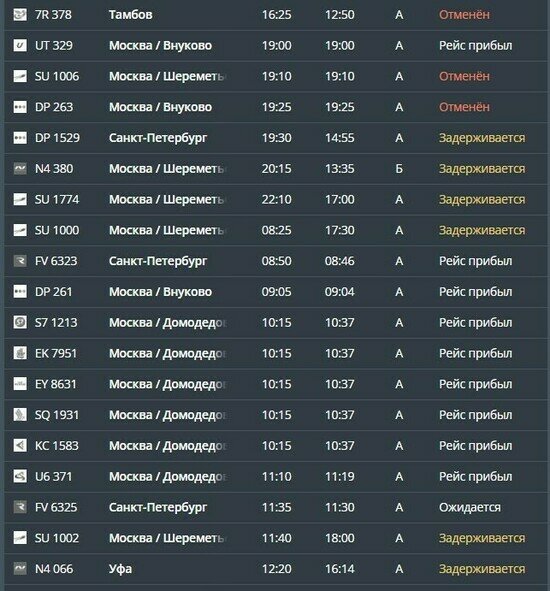Click Отменён status for flight SU 1006
Viewport: 550px width, 591px height.
point(464,76)
